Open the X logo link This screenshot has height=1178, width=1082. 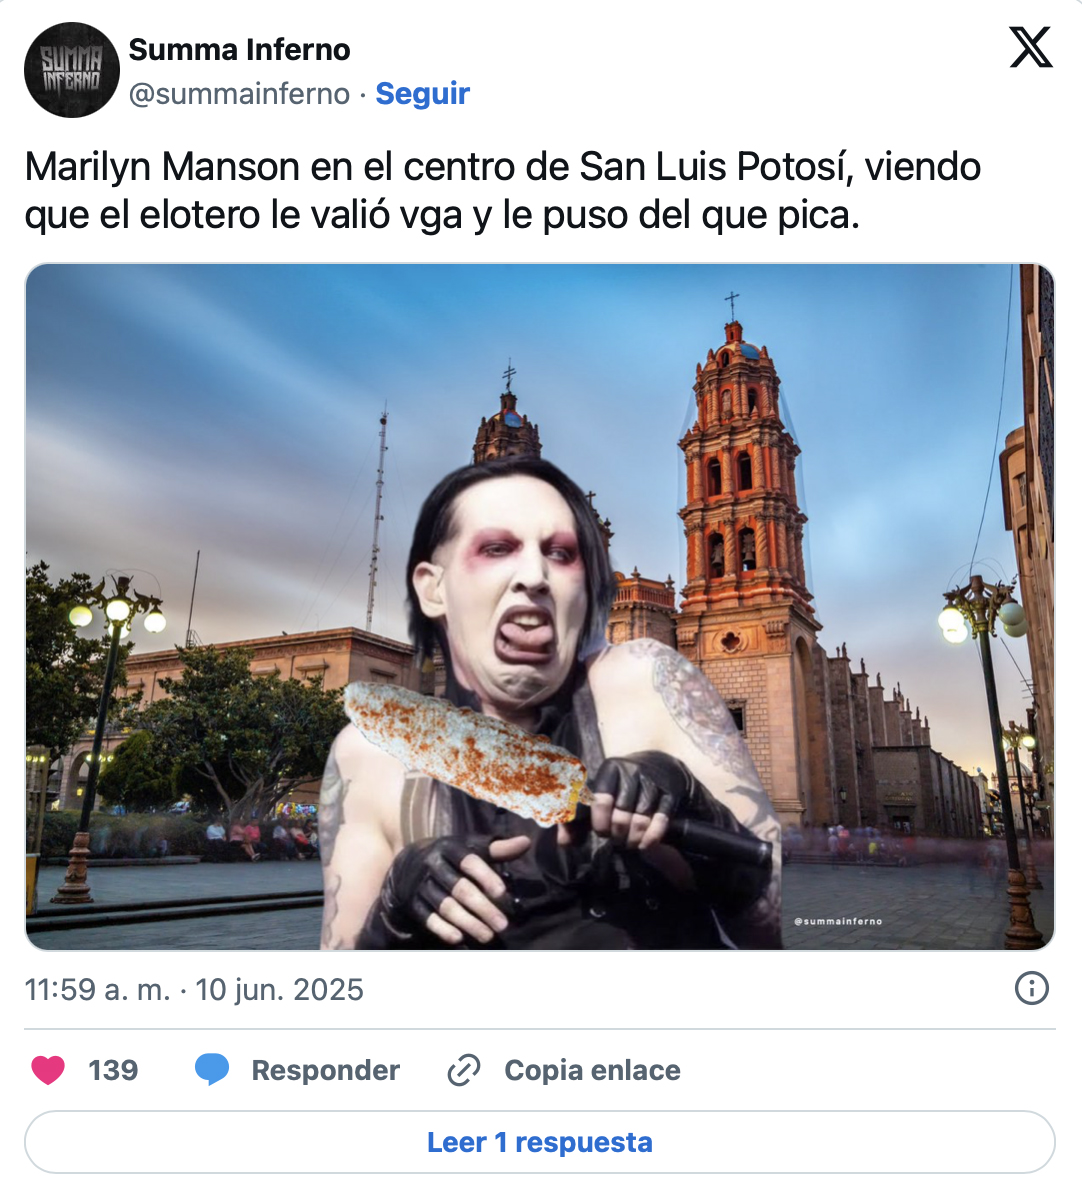point(1030,47)
